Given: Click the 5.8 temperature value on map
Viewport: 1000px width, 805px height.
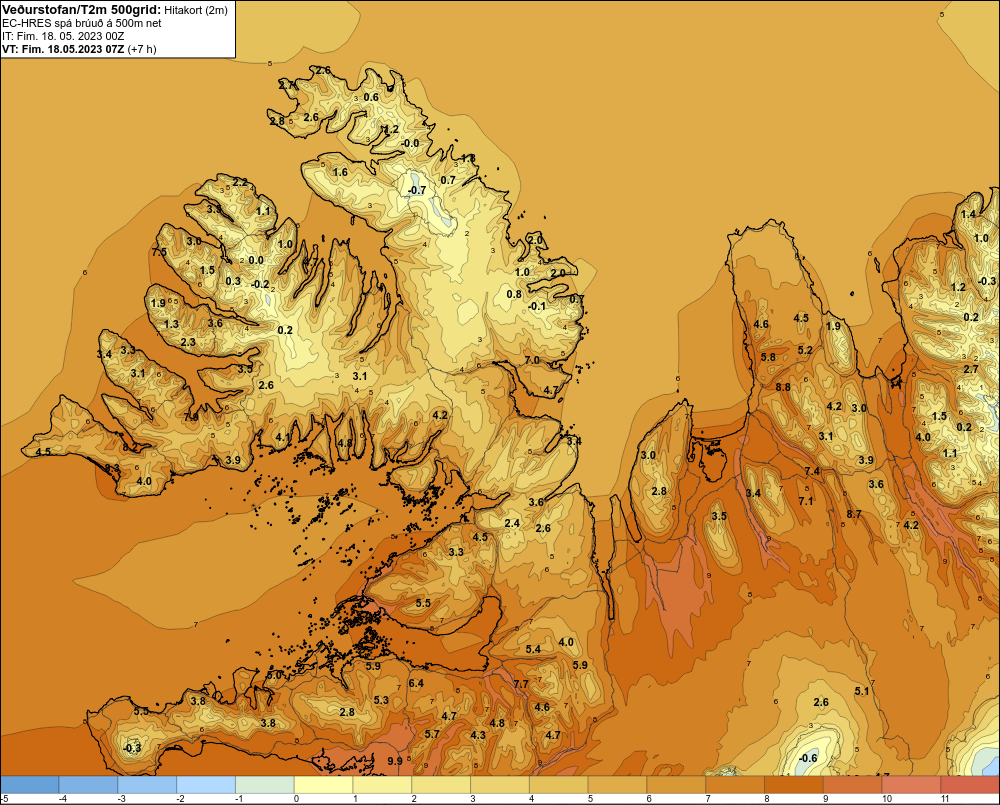Looking at the screenshot, I should (768, 357).
